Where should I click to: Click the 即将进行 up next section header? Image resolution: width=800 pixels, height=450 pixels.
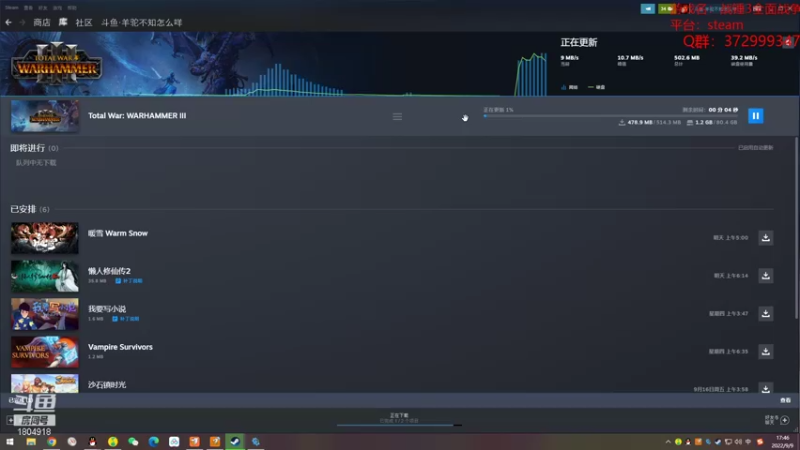pos(34,148)
